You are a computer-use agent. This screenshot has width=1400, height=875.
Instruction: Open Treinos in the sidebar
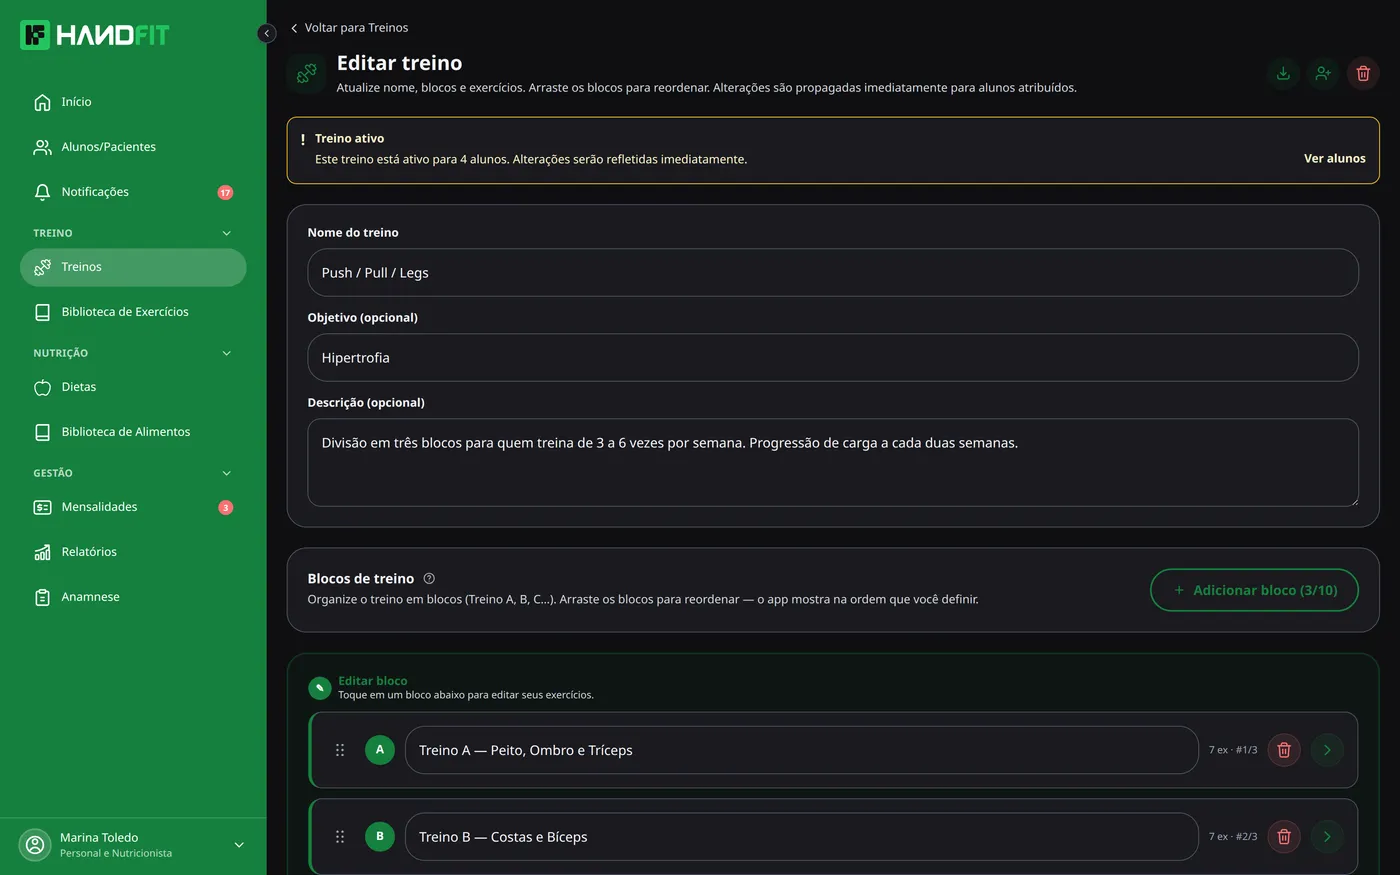click(133, 267)
